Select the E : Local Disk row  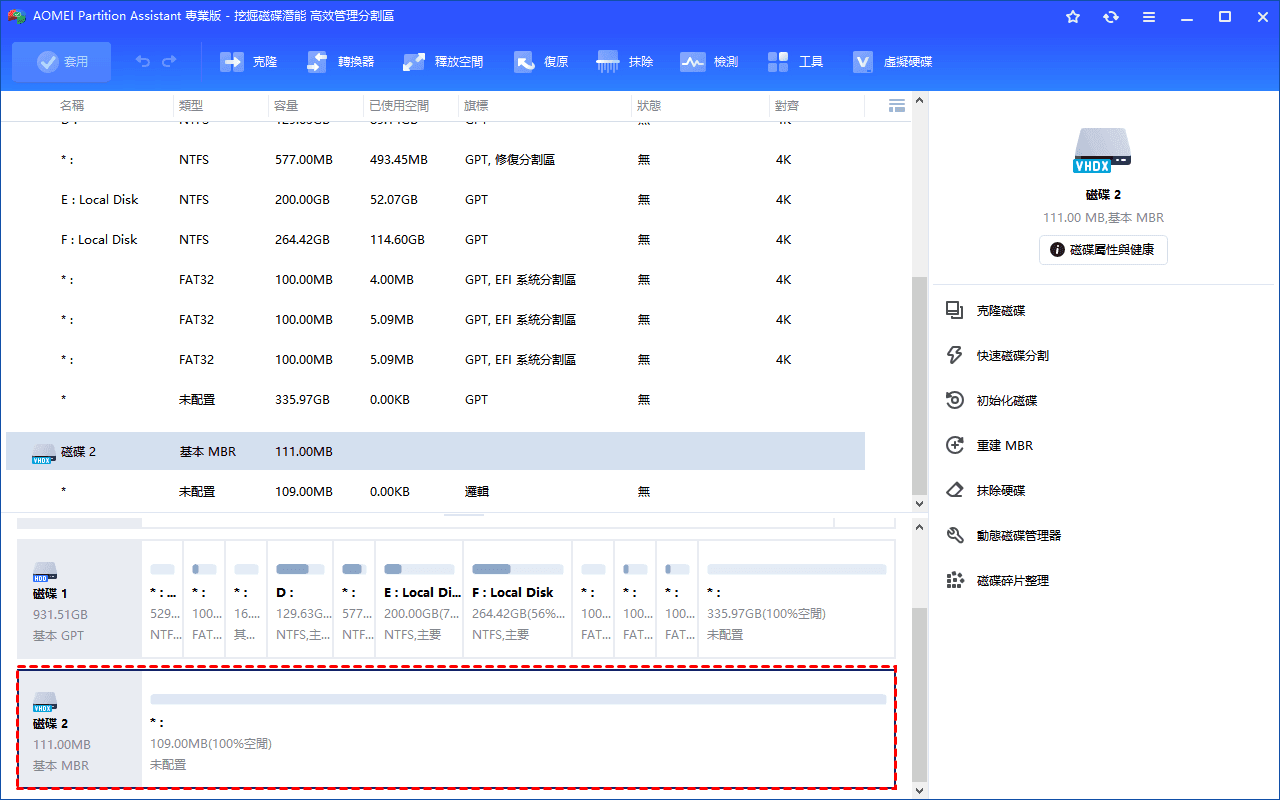coord(435,200)
